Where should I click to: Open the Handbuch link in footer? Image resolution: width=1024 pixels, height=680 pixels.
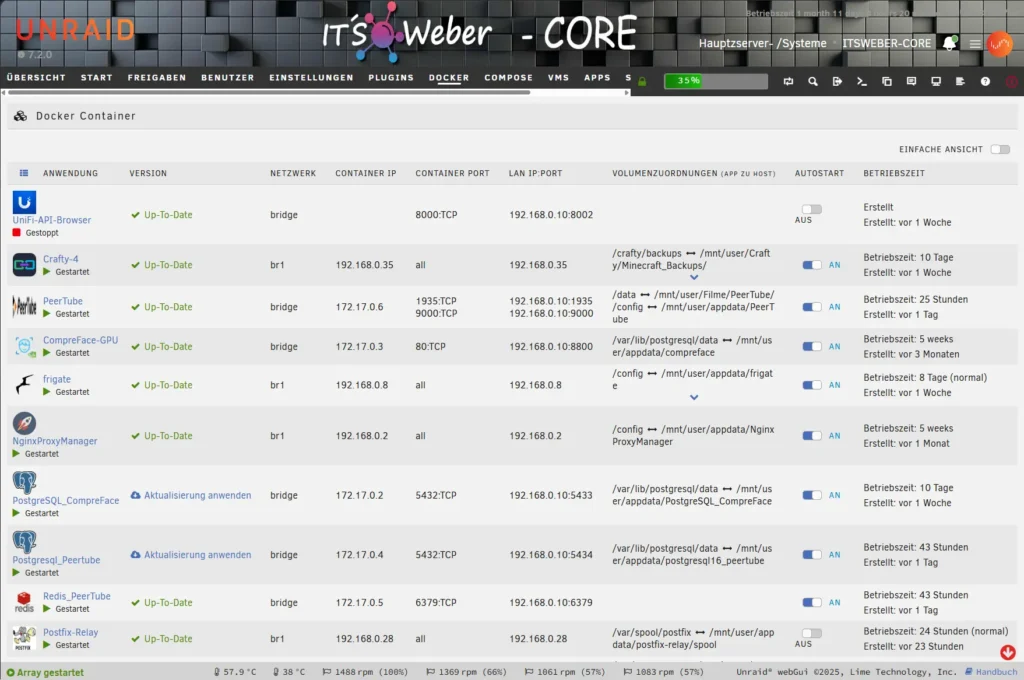996,672
